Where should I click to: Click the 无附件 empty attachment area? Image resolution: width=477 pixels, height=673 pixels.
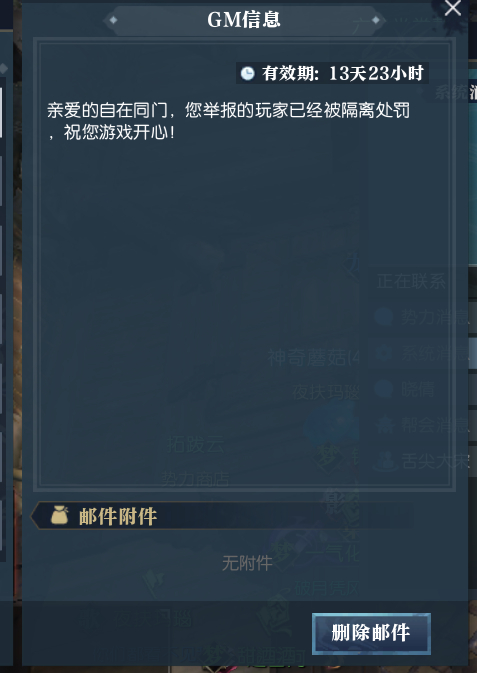click(247, 563)
